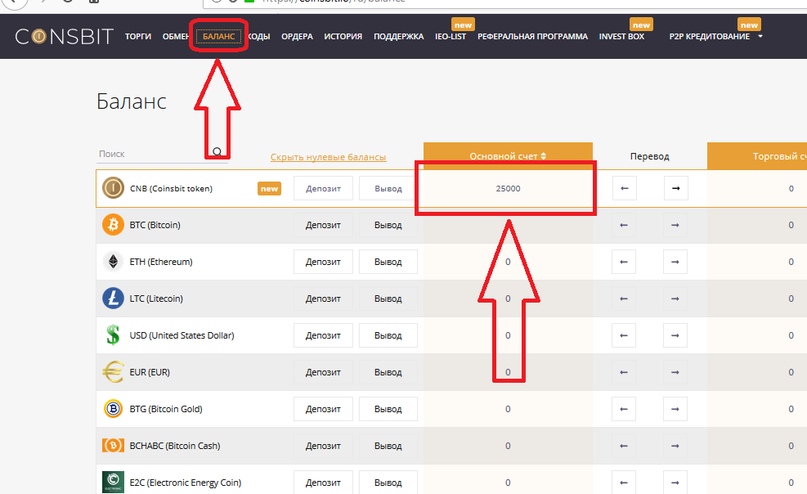807x494 pixels.
Task: Transfer CNB right with arrow button
Action: point(676,188)
